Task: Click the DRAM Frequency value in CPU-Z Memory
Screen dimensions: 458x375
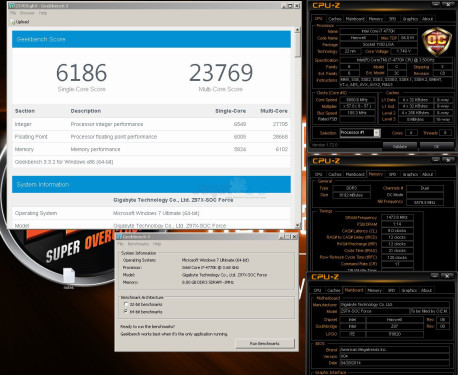Action: click(397, 217)
